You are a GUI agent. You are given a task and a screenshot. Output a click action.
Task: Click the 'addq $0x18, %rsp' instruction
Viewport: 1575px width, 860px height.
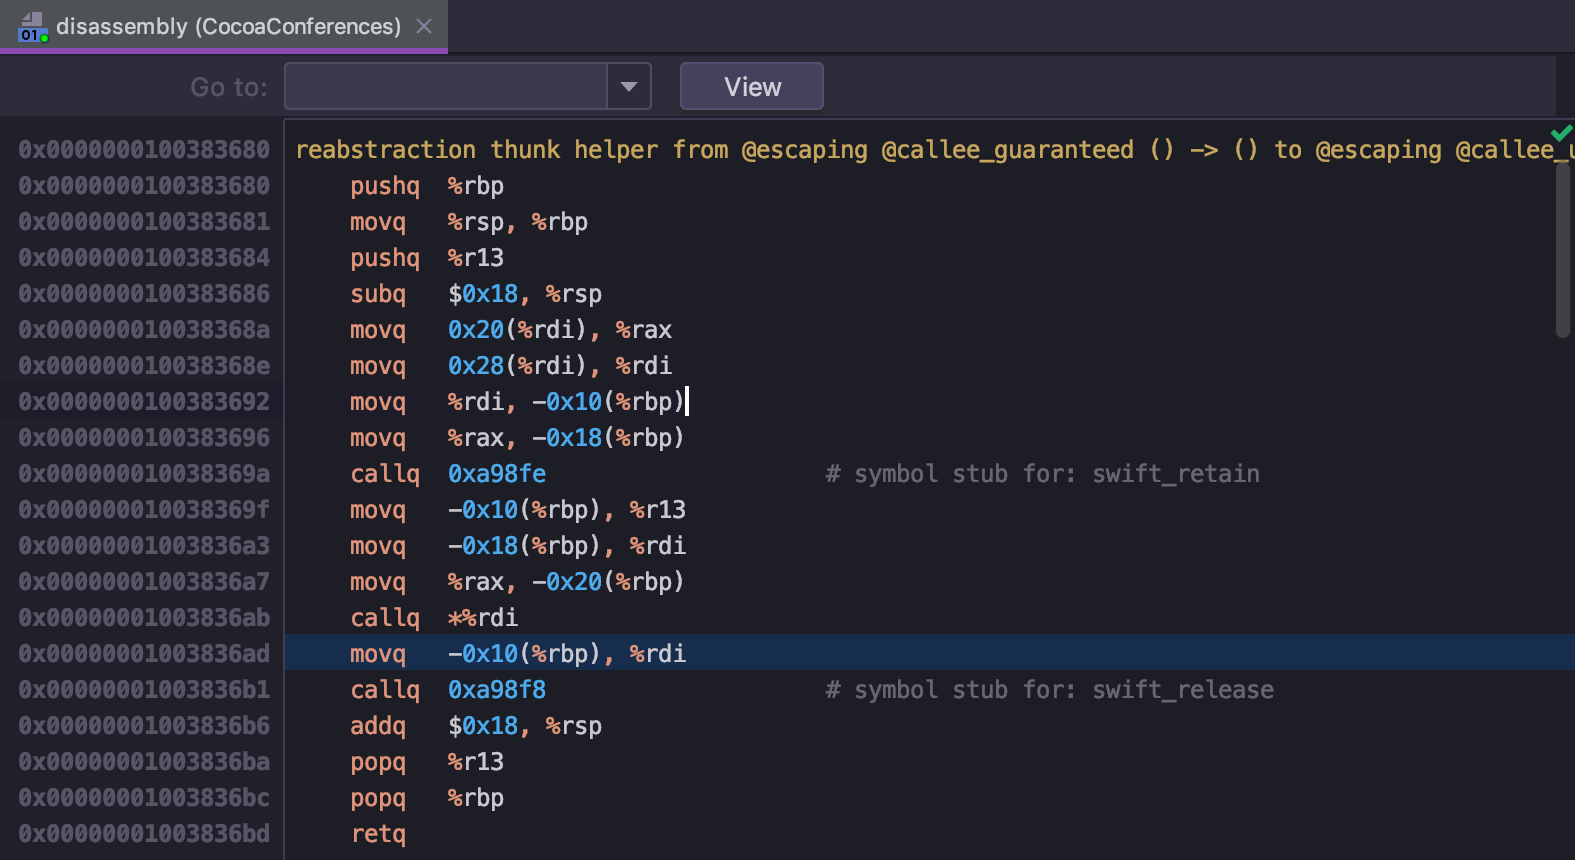pos(476,726)
